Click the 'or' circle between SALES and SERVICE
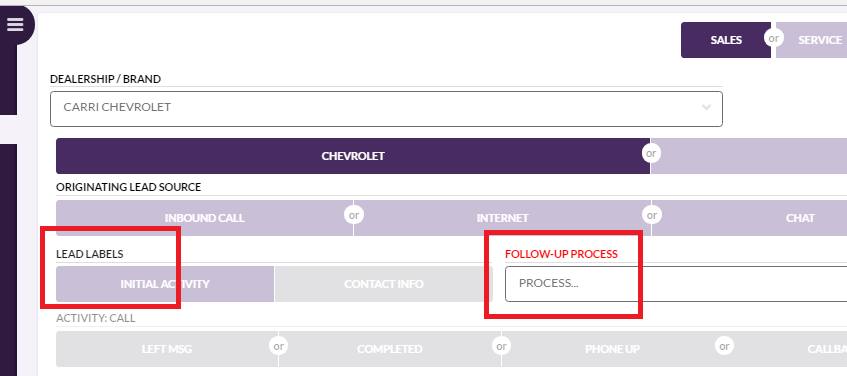This screenshot has width=847, height=376. (x=774, y=38)
